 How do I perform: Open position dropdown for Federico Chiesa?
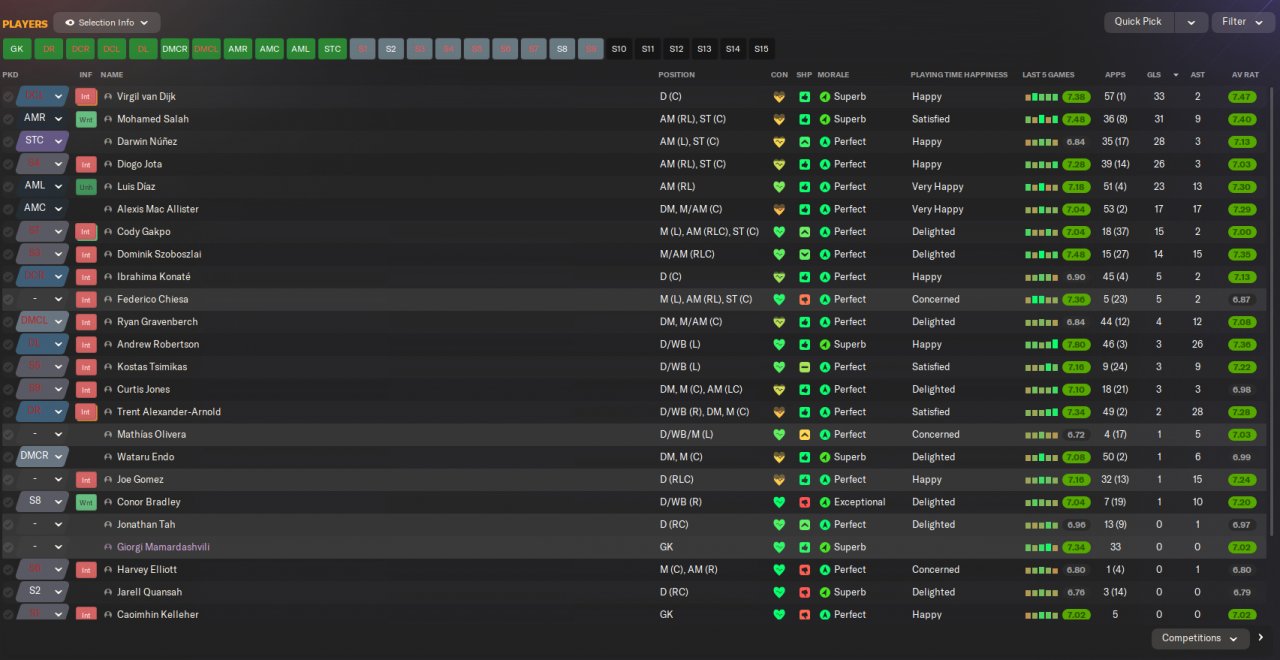click(x=42, y=299)
